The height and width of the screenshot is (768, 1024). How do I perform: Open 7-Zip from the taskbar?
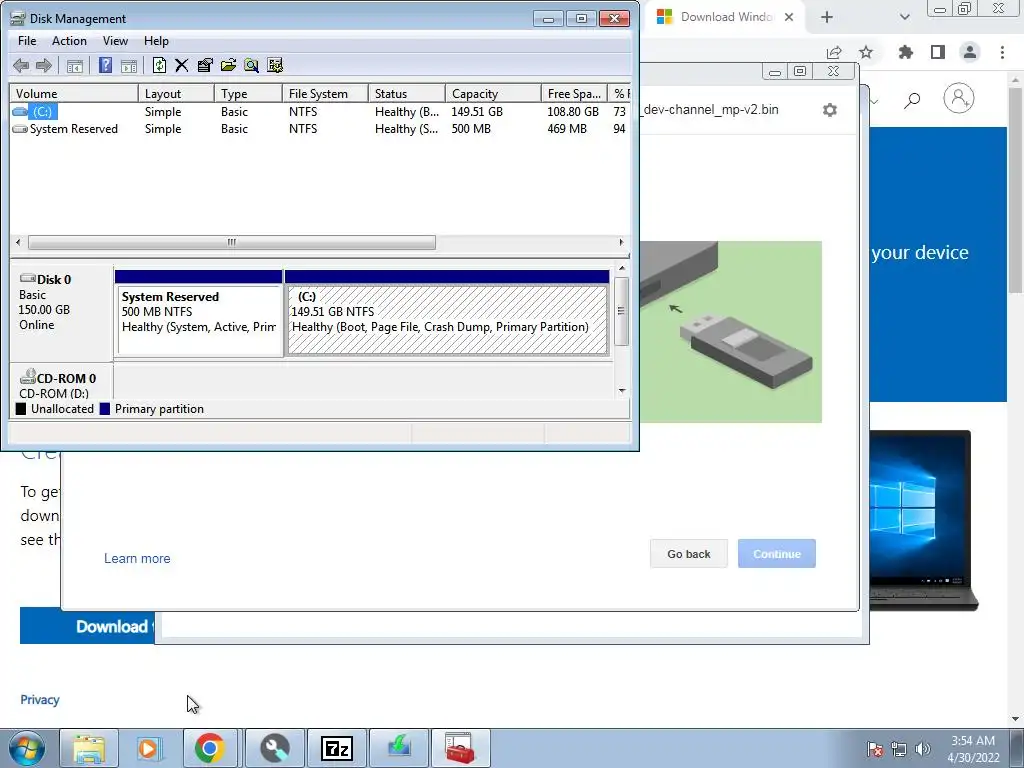tap(337, 748)
